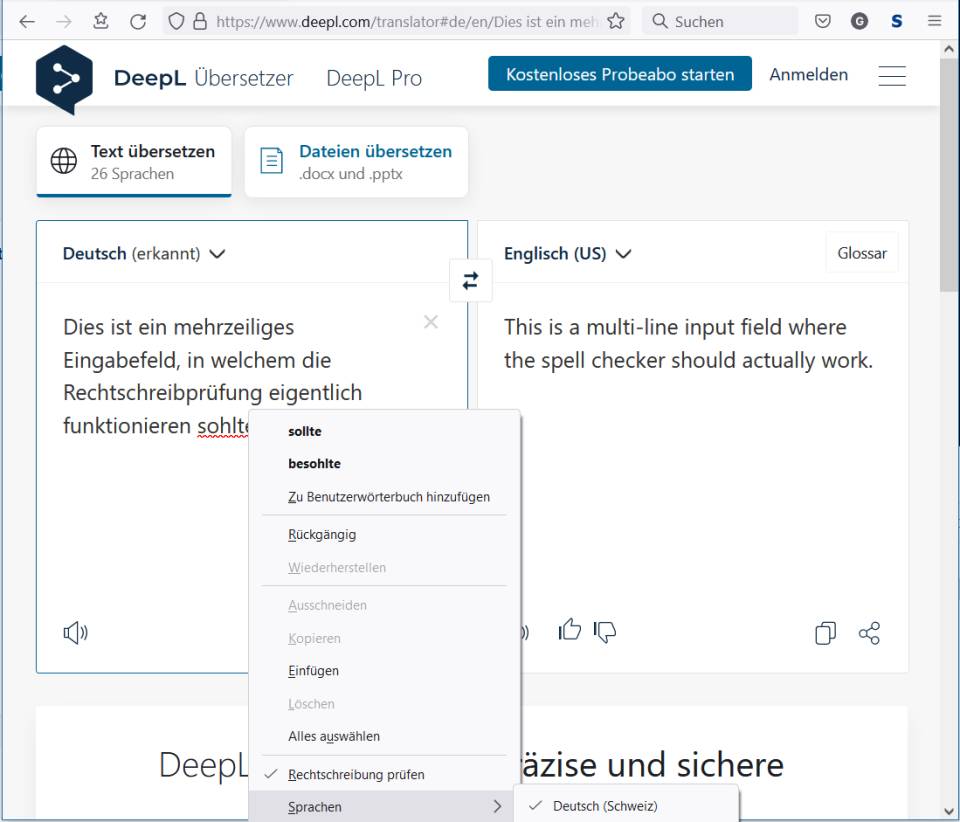Click Kostenloses Probeabo starten
The width and height of the screenshot is (960, 822).
(620, 73)
